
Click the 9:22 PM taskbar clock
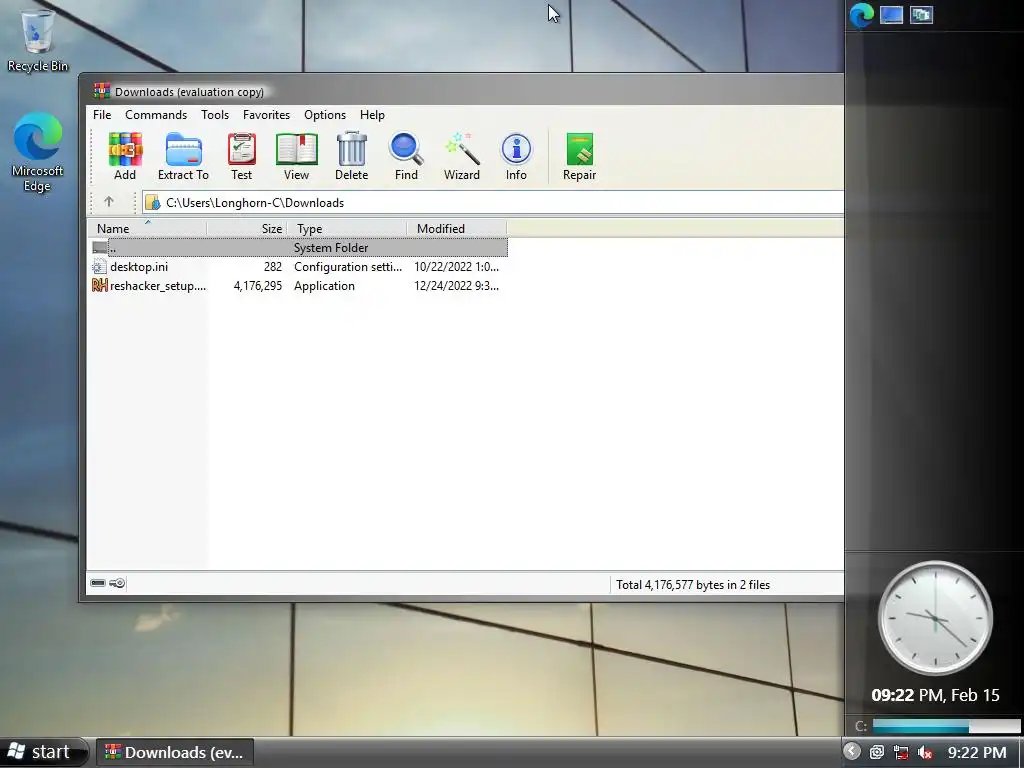point(977,752)
